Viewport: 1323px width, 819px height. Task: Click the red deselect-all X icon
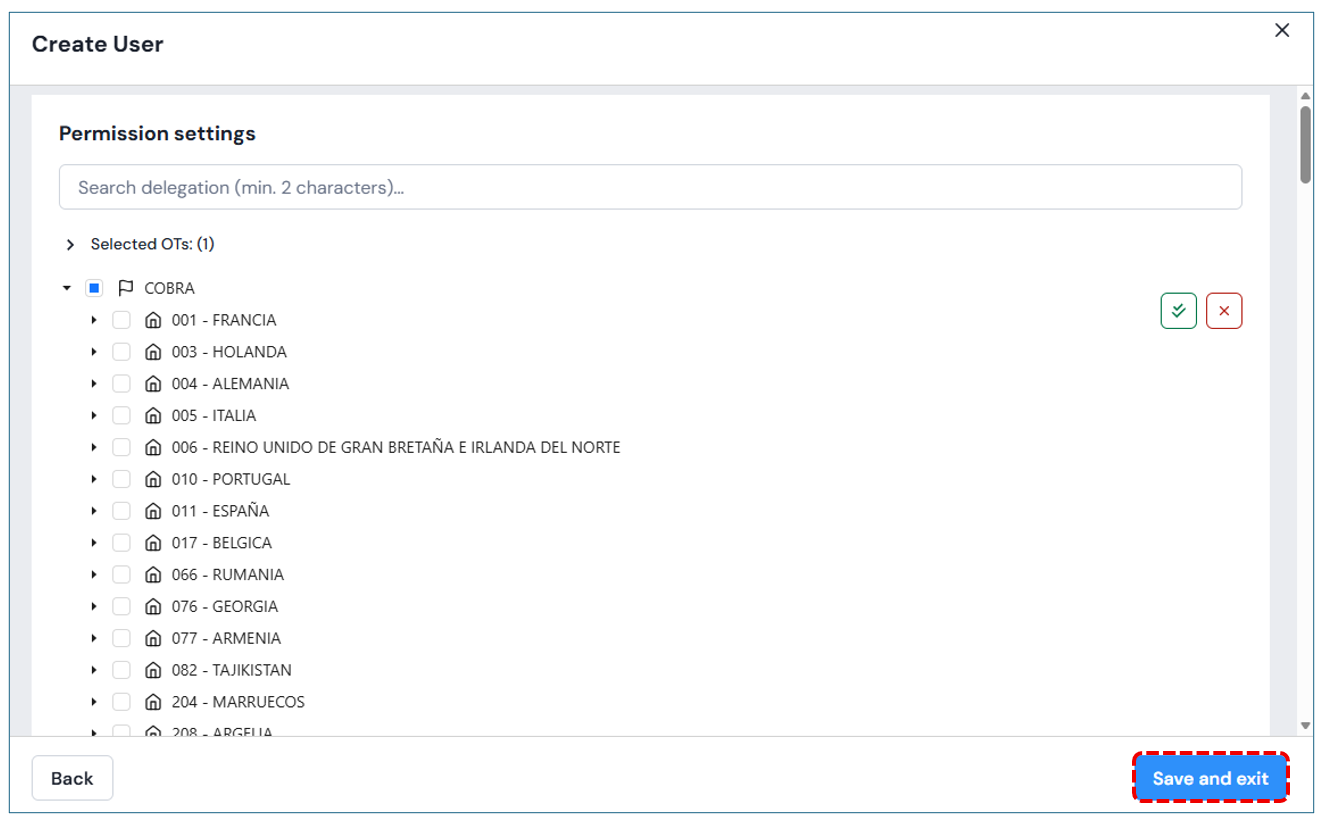[1224, 311]
